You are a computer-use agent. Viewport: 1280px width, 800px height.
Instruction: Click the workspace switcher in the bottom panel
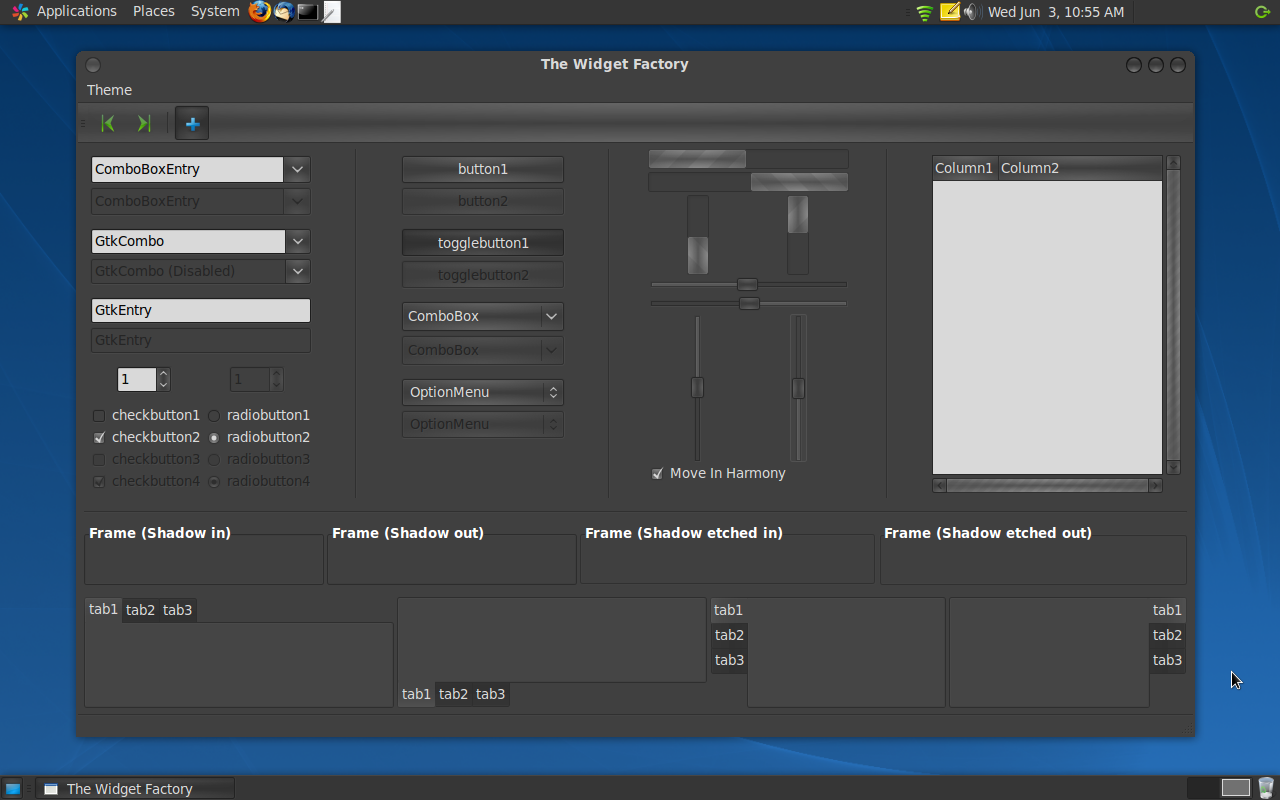point(1218,788)
